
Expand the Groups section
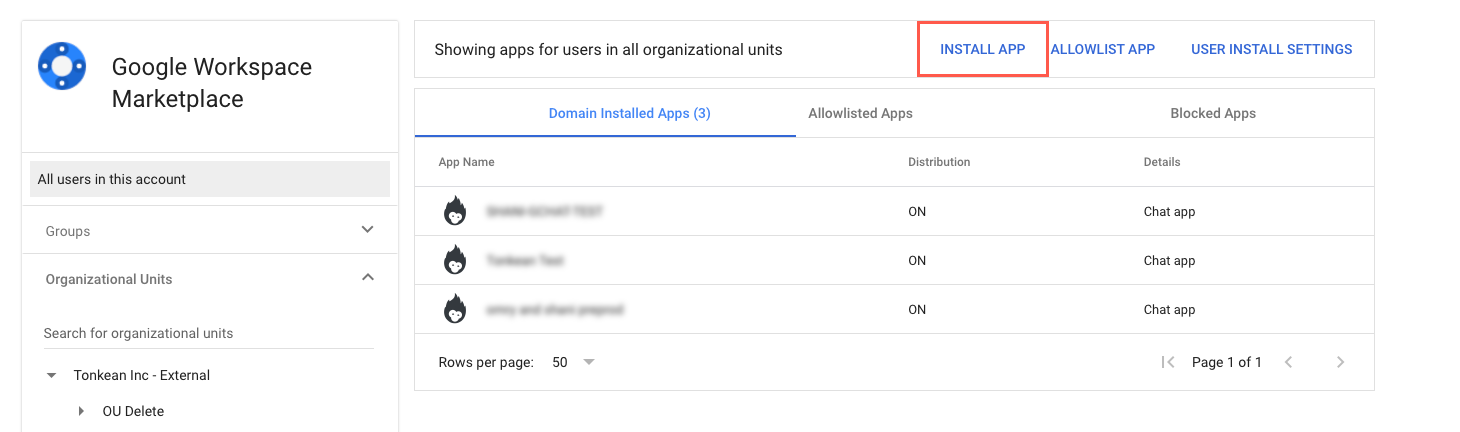coord(368,230)
